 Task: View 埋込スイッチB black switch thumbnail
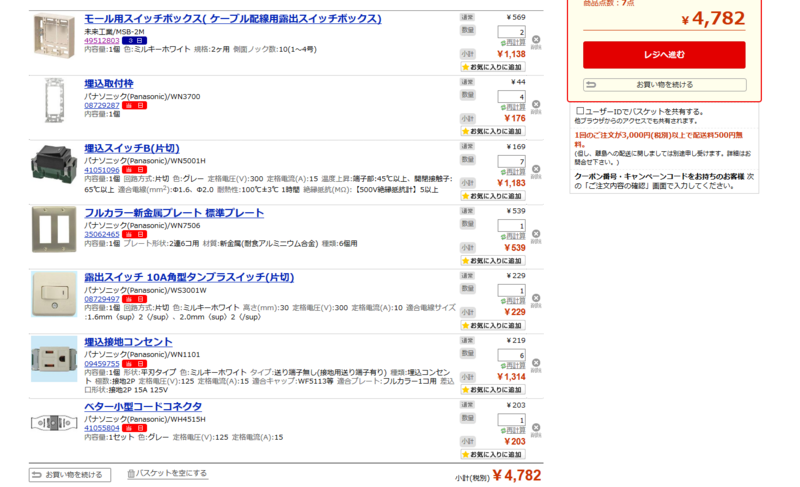[x=54, y=164]
